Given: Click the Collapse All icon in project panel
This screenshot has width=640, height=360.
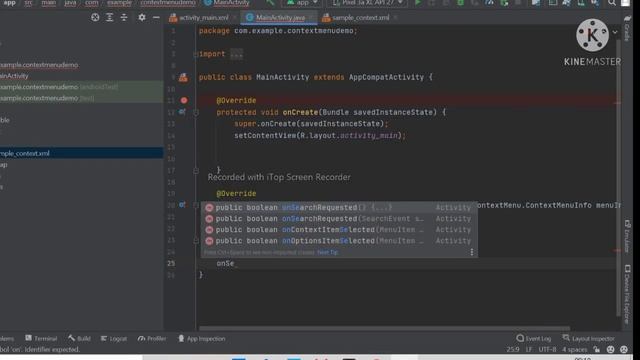Looking at the screenshot, I should click(124, 17).
